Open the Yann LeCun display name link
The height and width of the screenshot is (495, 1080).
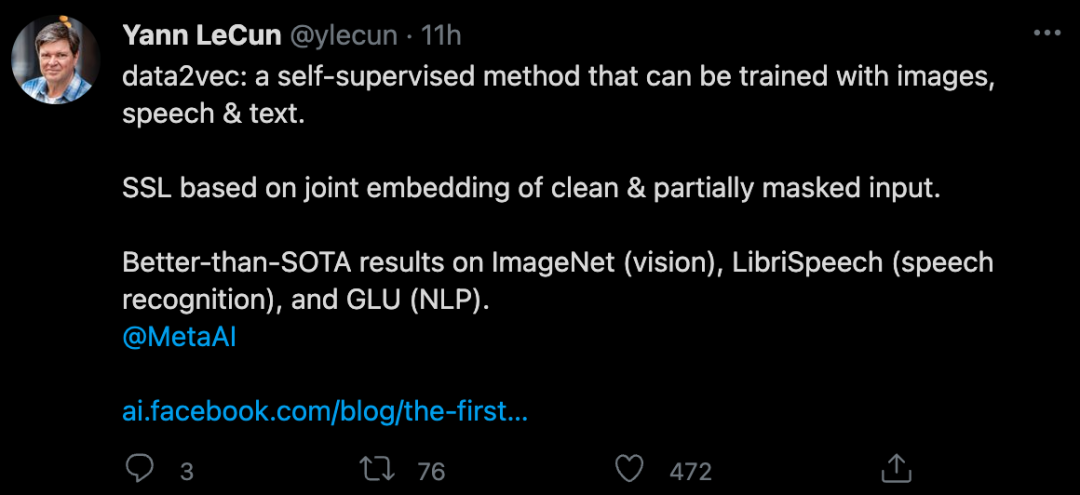[202, 36]
